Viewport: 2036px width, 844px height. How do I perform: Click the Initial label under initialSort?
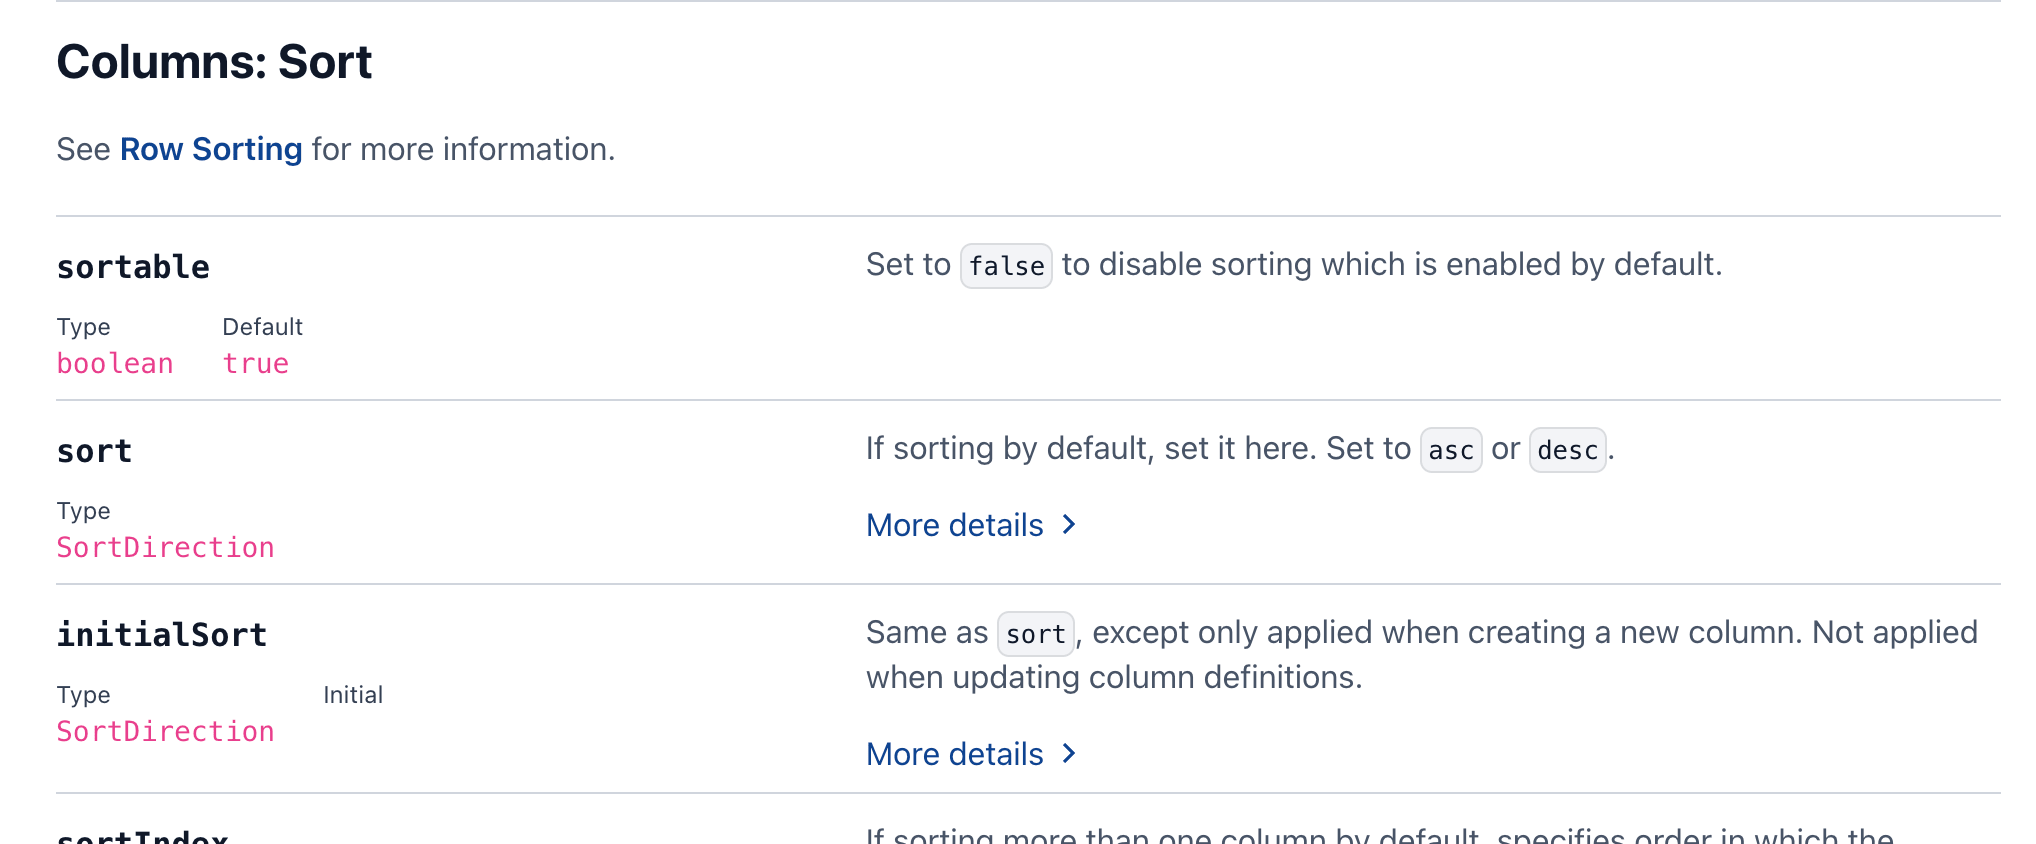pyautogui.click(x=353, y=695)
